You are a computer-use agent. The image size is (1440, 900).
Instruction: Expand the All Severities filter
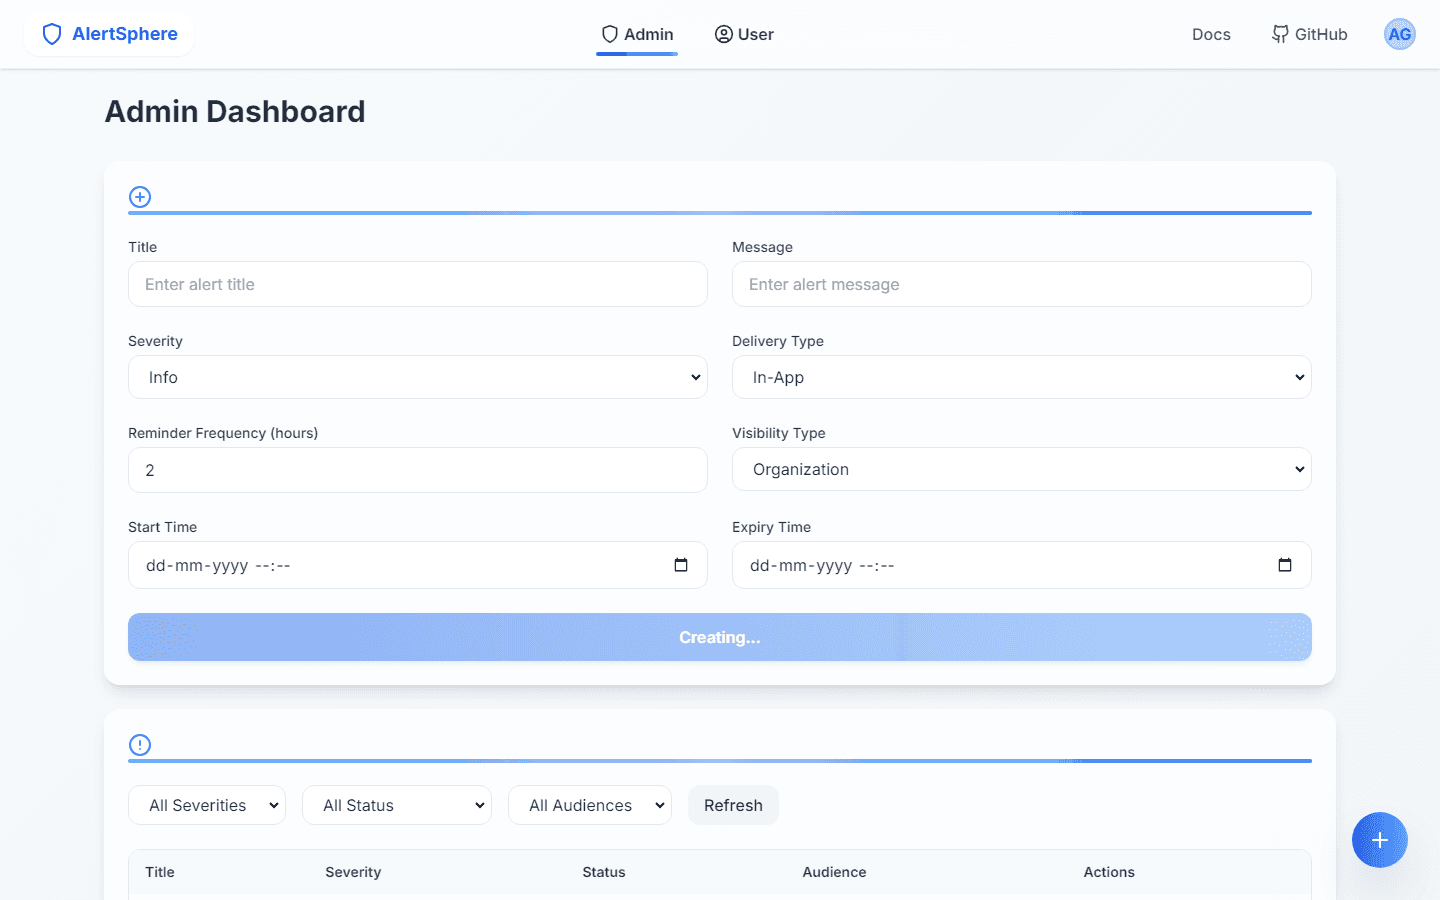(x=207, y=805)
